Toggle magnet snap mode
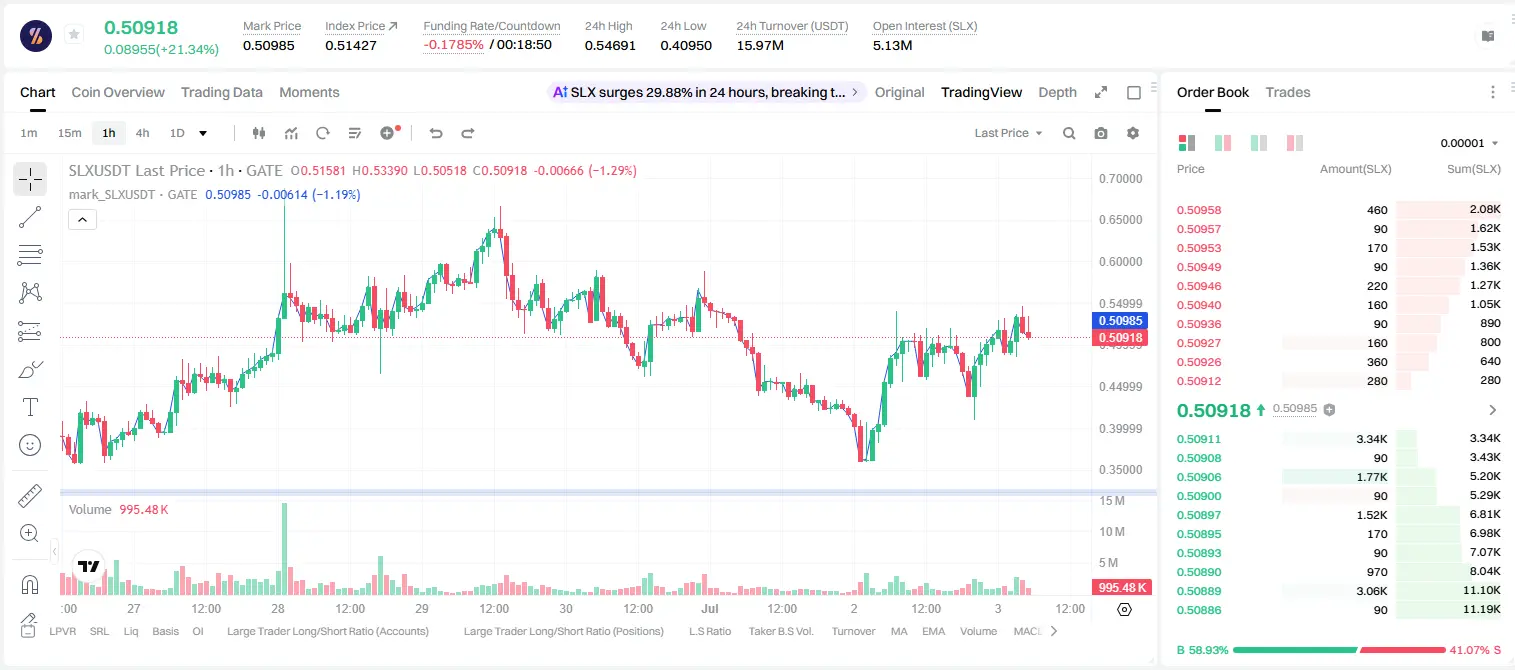This screenshot has width=1515, height=670. pyautogui.click(x=30, y=585)
